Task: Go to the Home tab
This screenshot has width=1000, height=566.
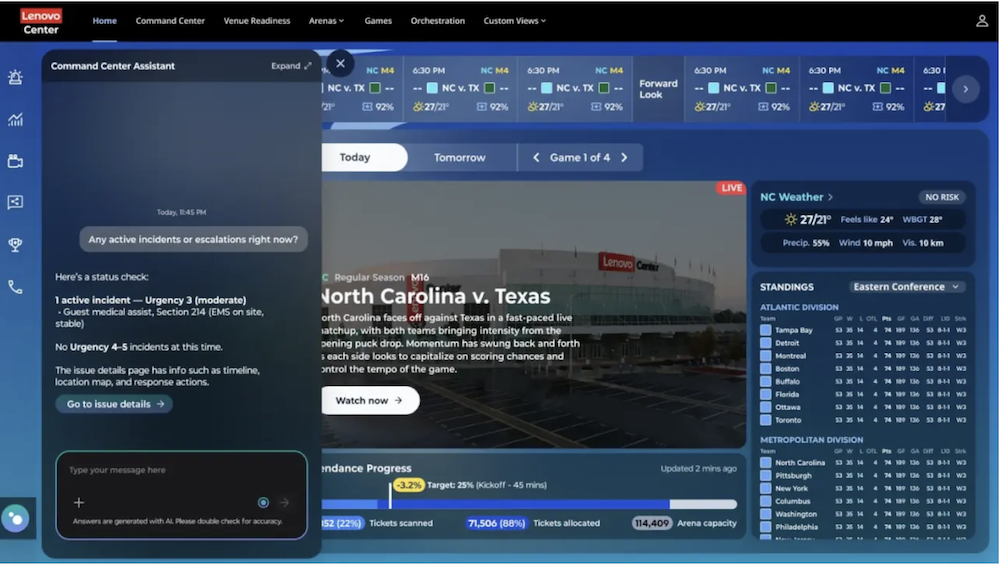Action: pyautogui.click(x=105, y=21)
